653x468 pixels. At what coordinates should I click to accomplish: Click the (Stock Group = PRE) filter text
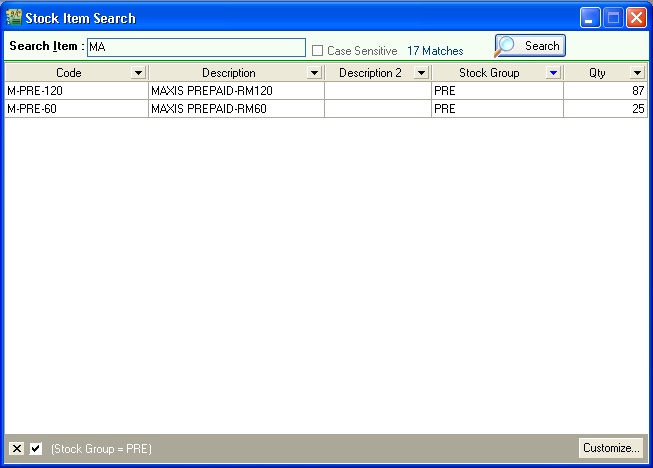[101, 449]
